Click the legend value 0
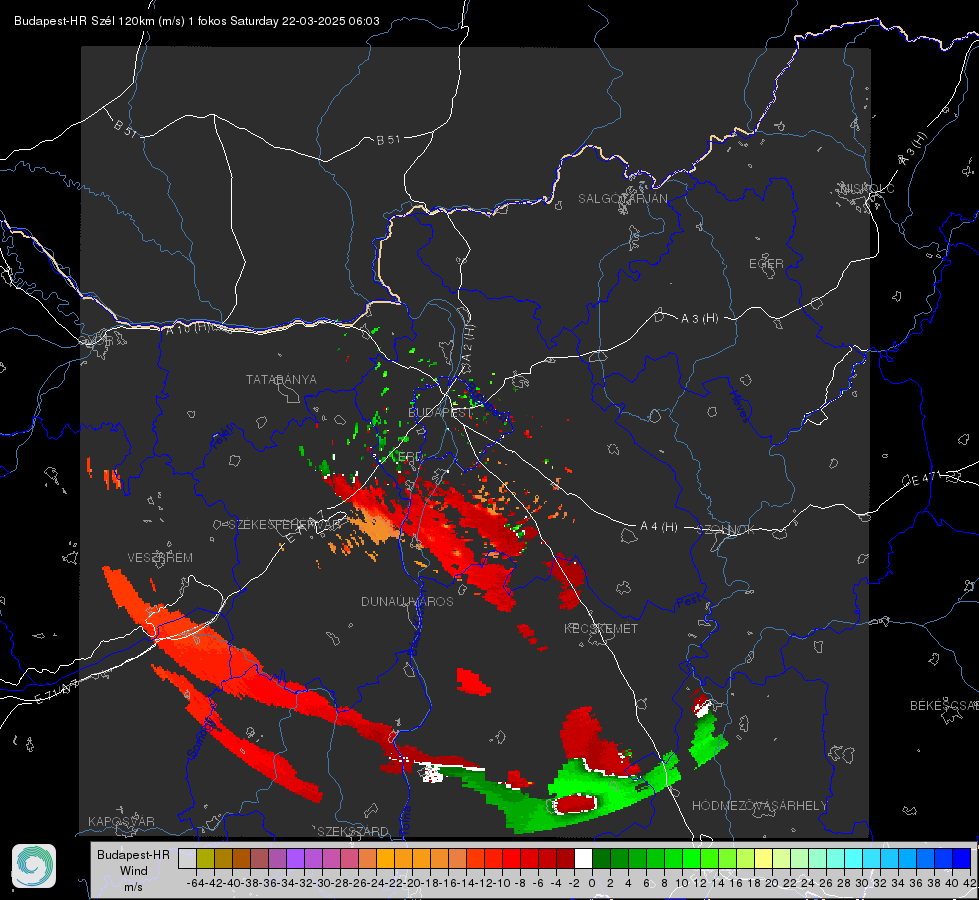979x900 pixels. (x=592, y=883)
